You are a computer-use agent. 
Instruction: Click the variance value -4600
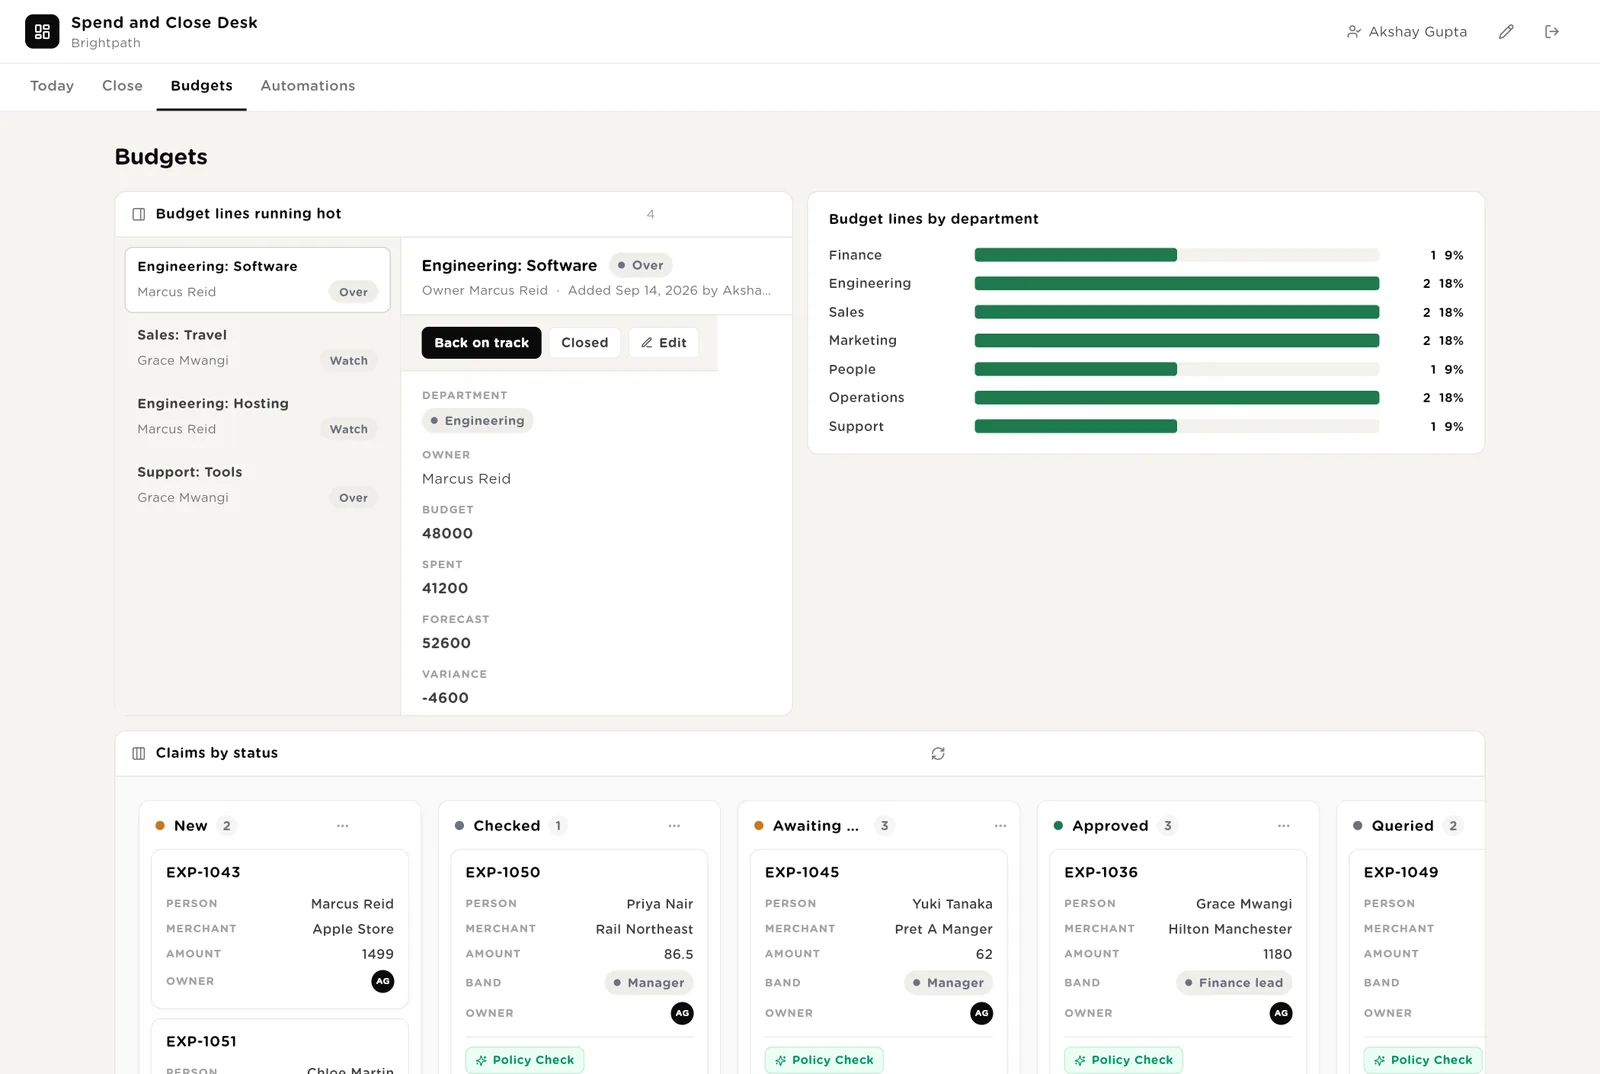pos(445,698)
